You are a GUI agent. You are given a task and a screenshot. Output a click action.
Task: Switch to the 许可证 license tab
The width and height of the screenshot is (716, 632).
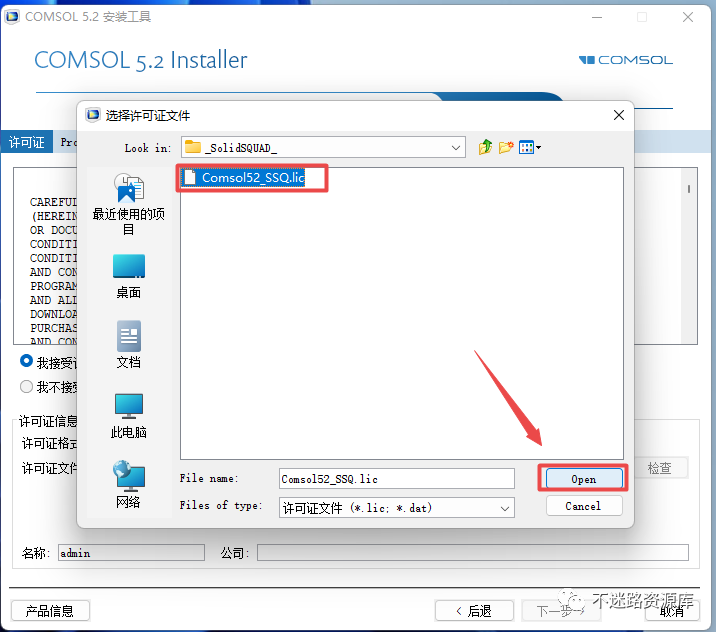click(26, 142)
